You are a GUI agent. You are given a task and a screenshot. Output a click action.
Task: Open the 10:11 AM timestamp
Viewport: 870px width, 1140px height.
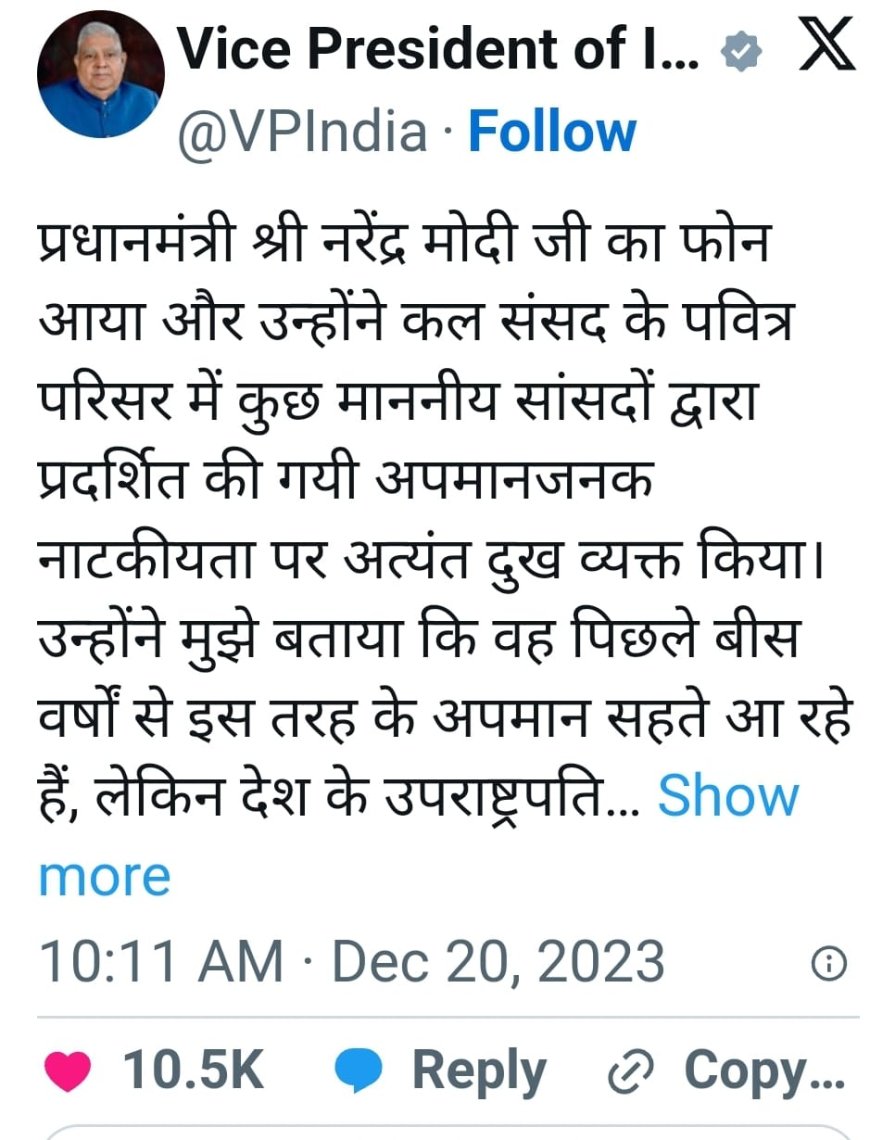161,962
